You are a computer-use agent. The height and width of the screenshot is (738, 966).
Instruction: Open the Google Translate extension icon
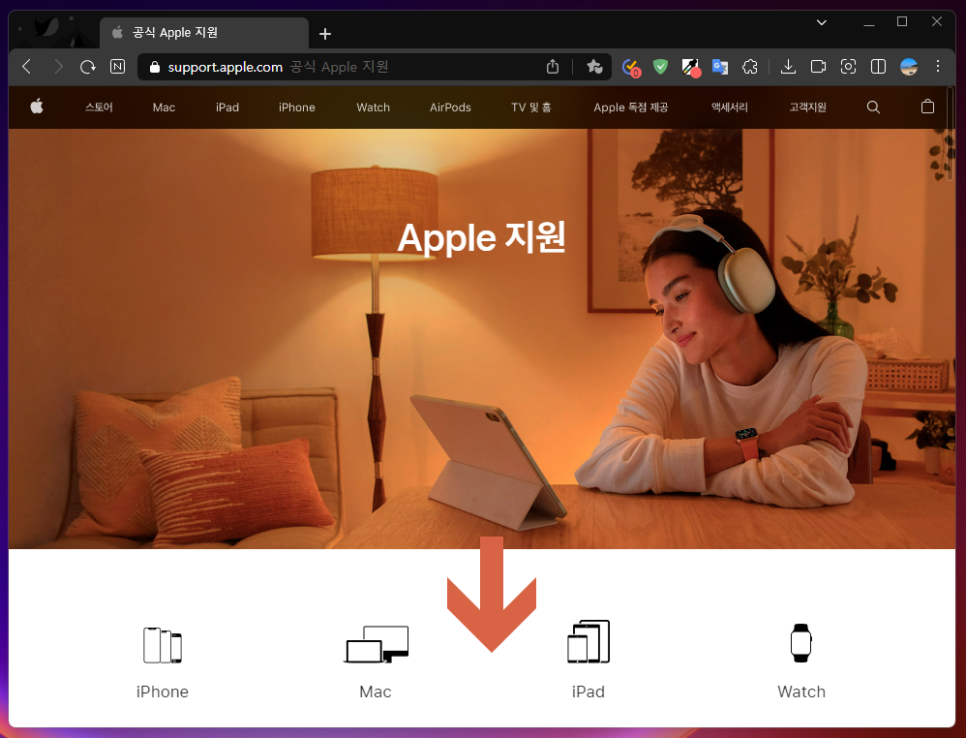720,67
